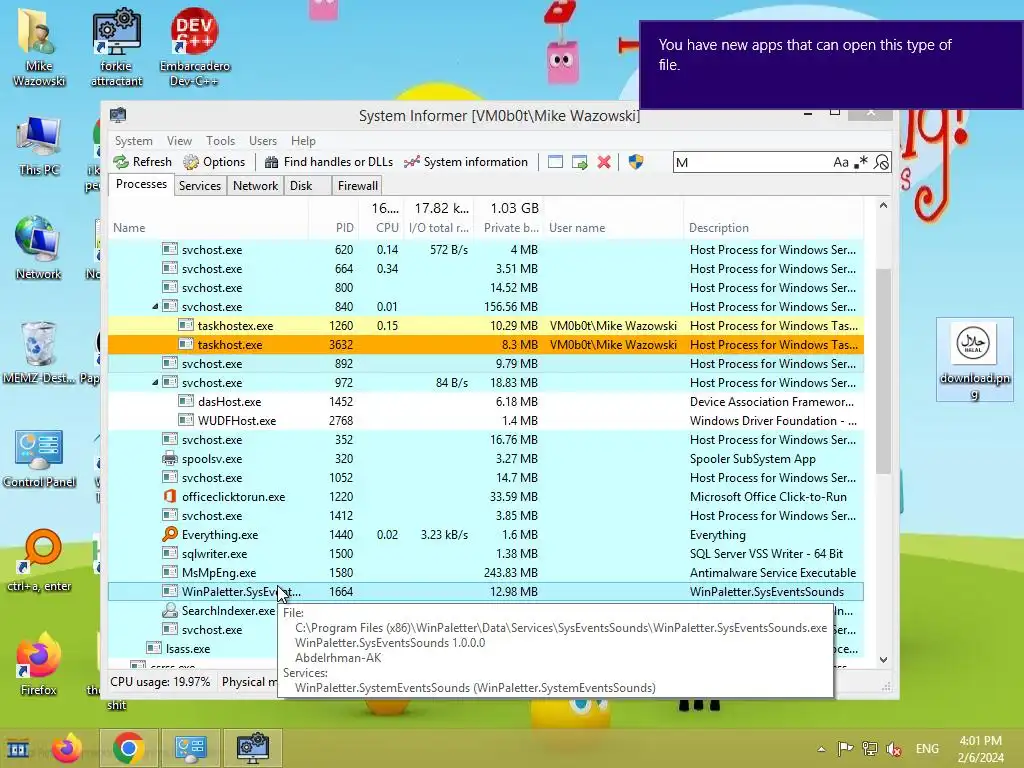
Task: Select the spoolsv.exe process row
Action: (x=486, y=458)
